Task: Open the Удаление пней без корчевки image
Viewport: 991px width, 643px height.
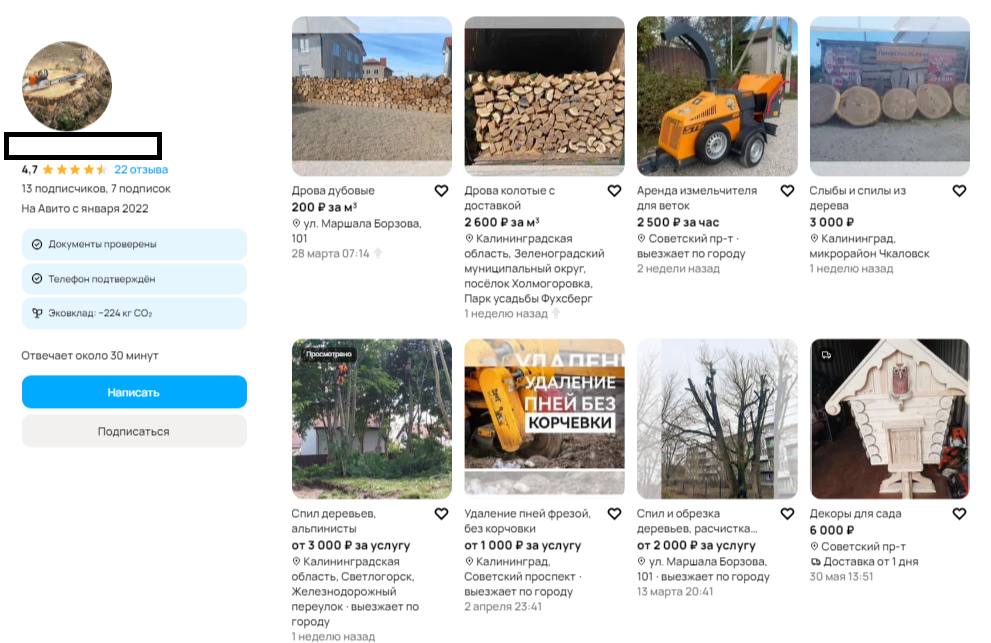Action: (x=544, y=419)
